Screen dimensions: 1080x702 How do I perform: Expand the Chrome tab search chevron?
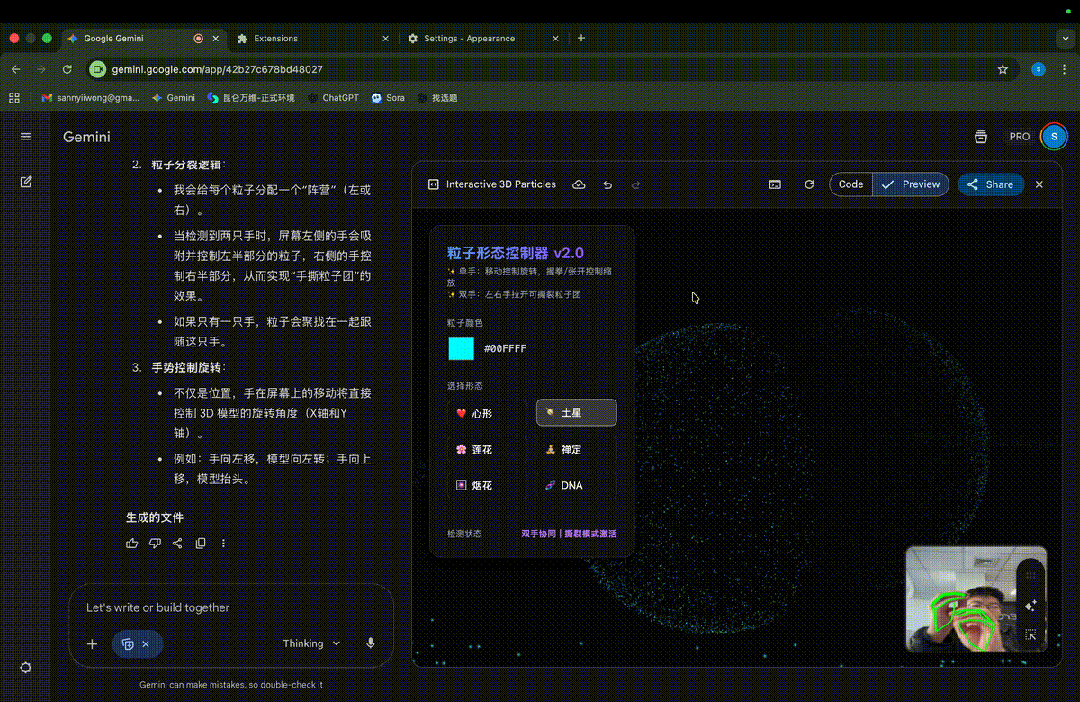(1065, 39)
